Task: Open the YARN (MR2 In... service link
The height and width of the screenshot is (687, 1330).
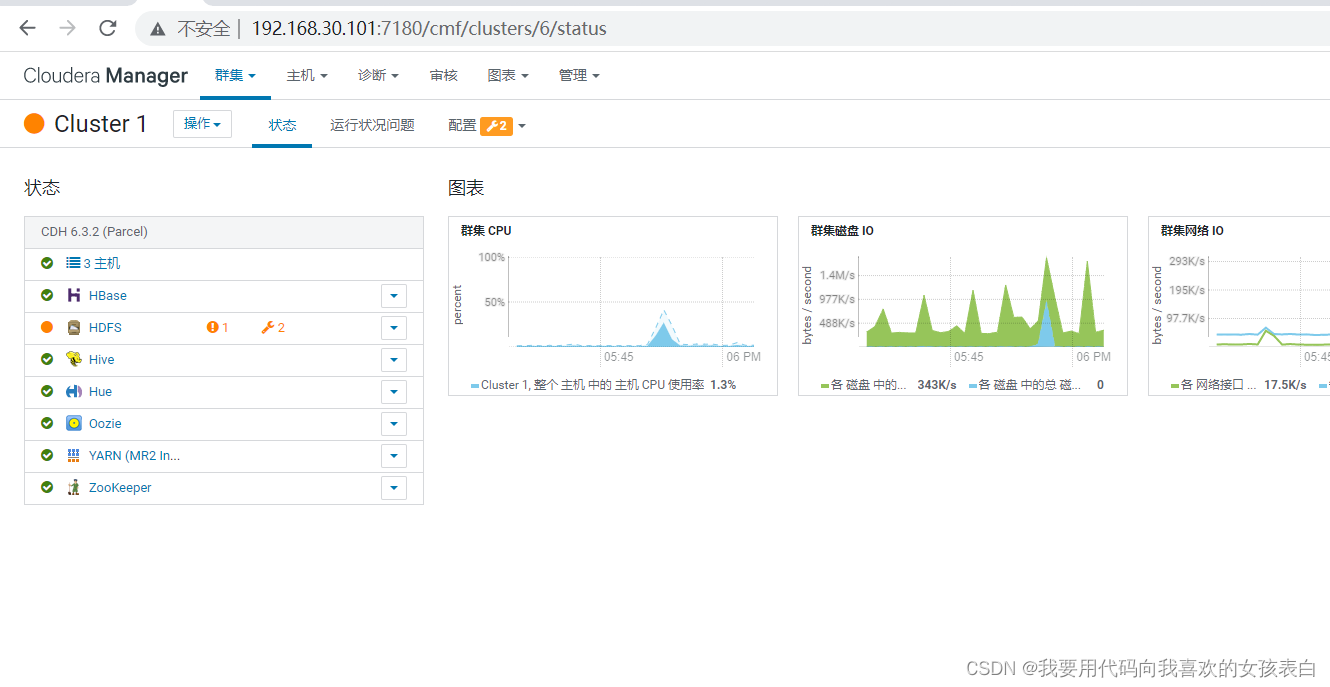Action: (134, 456)
